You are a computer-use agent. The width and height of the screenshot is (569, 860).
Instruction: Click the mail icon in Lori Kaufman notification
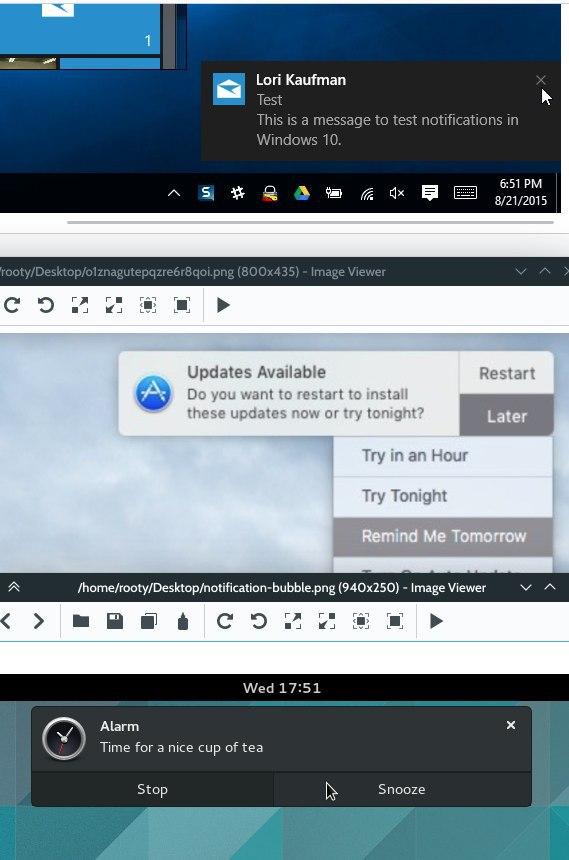[x=229, y=88]
